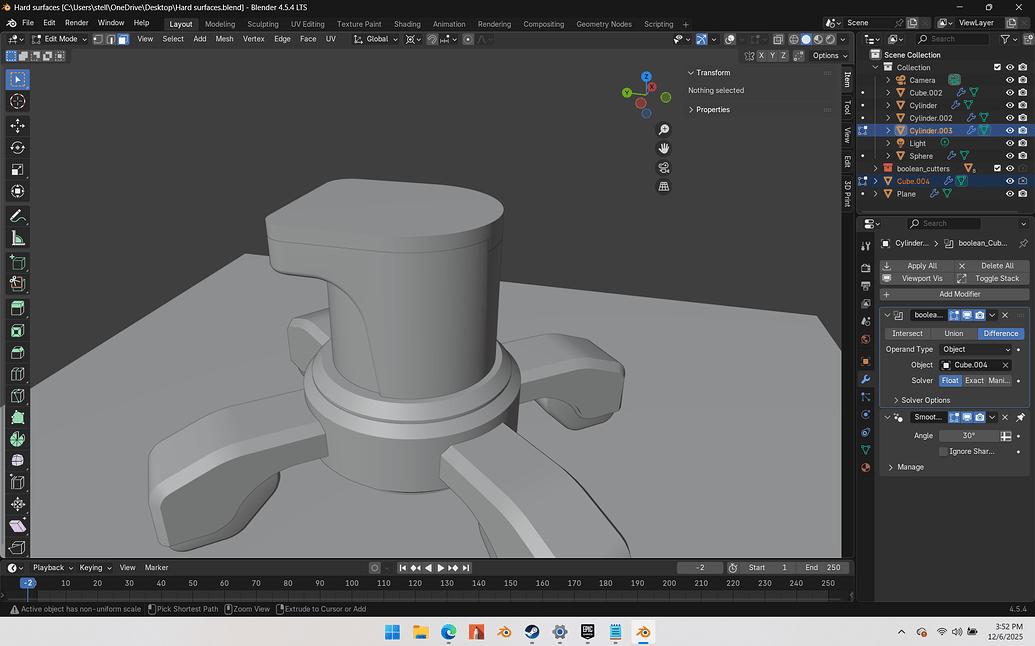Viewport: 1035px width, 646px height.
Task: Toggle render visibility for Light
Action: (x=1022, y=143)
